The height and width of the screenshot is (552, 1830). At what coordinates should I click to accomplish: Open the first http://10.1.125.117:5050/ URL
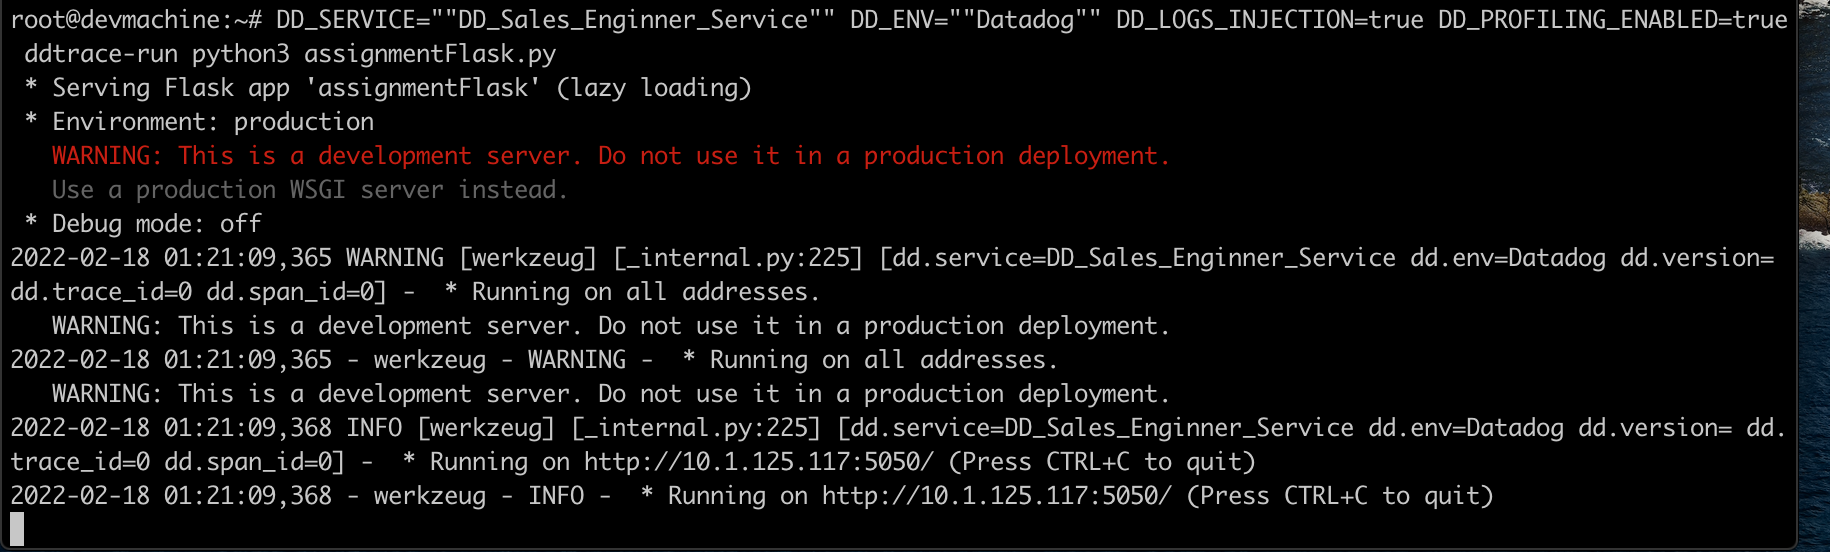[759, 462]
